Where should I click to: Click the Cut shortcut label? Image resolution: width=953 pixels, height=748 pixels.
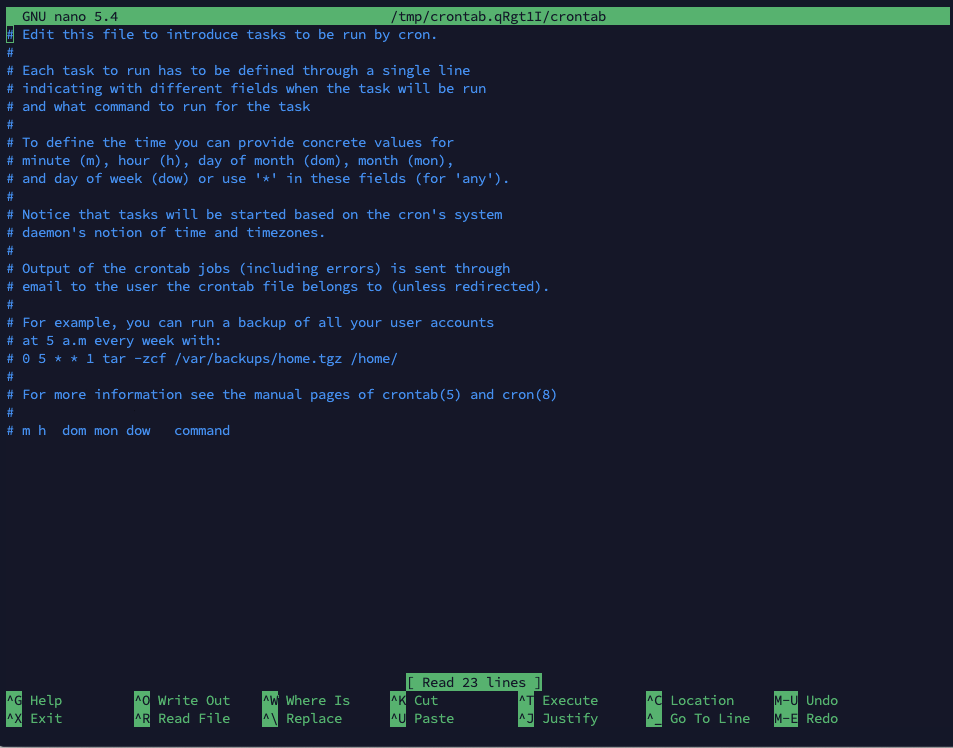tap(426, 701)
